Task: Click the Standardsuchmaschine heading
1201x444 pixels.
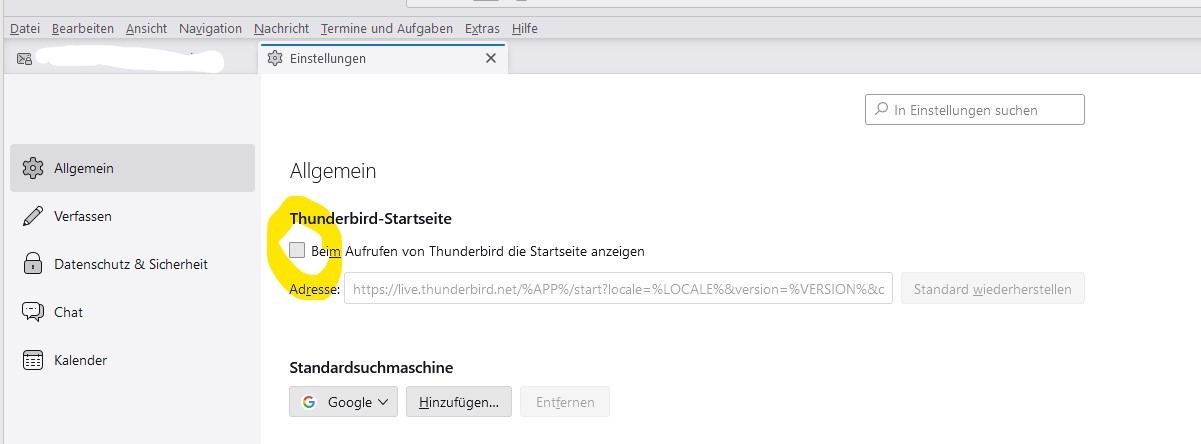Action: click(x=371, y=368)
